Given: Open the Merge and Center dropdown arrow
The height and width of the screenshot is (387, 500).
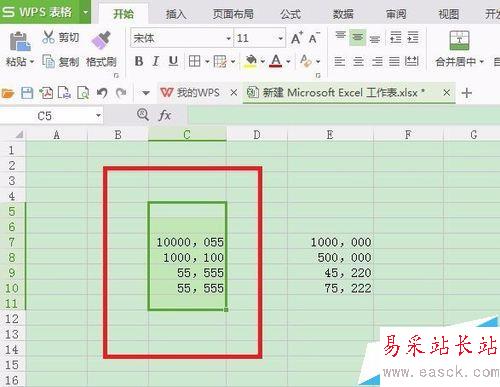Looking at the screenshot, I should click(481, 62).
